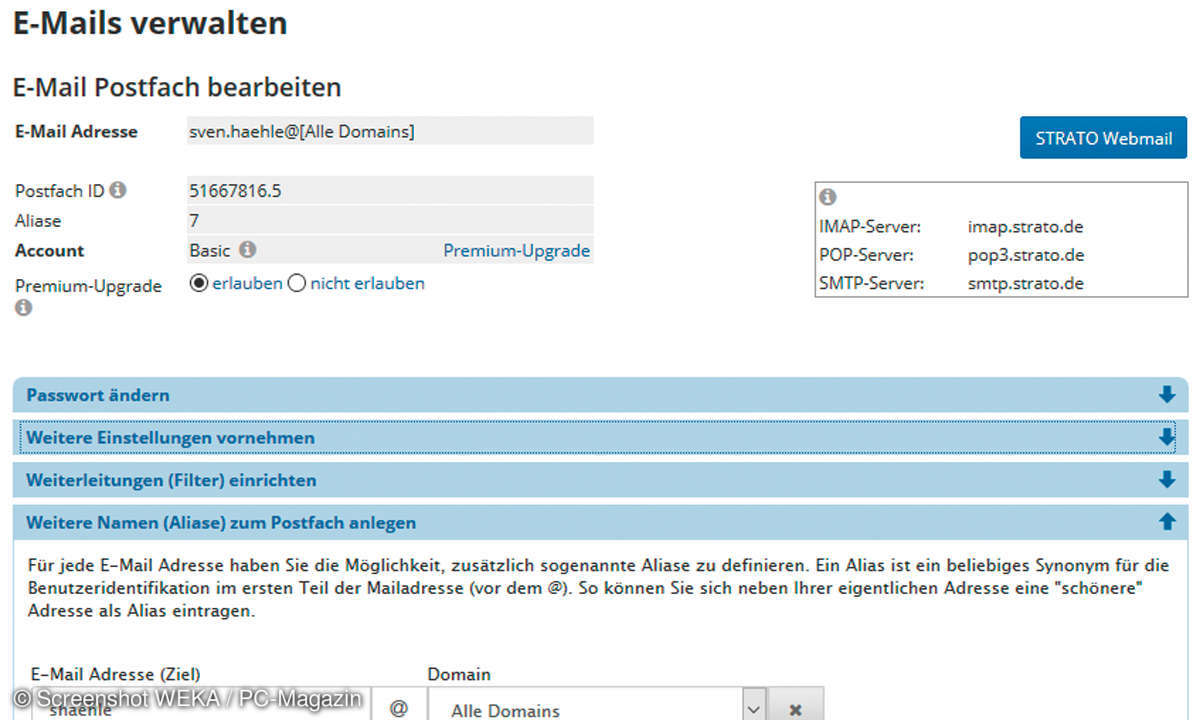Click the 'E-Mails verwalten' page title
Screen dimensions: 1200x720
pos(150,23)
